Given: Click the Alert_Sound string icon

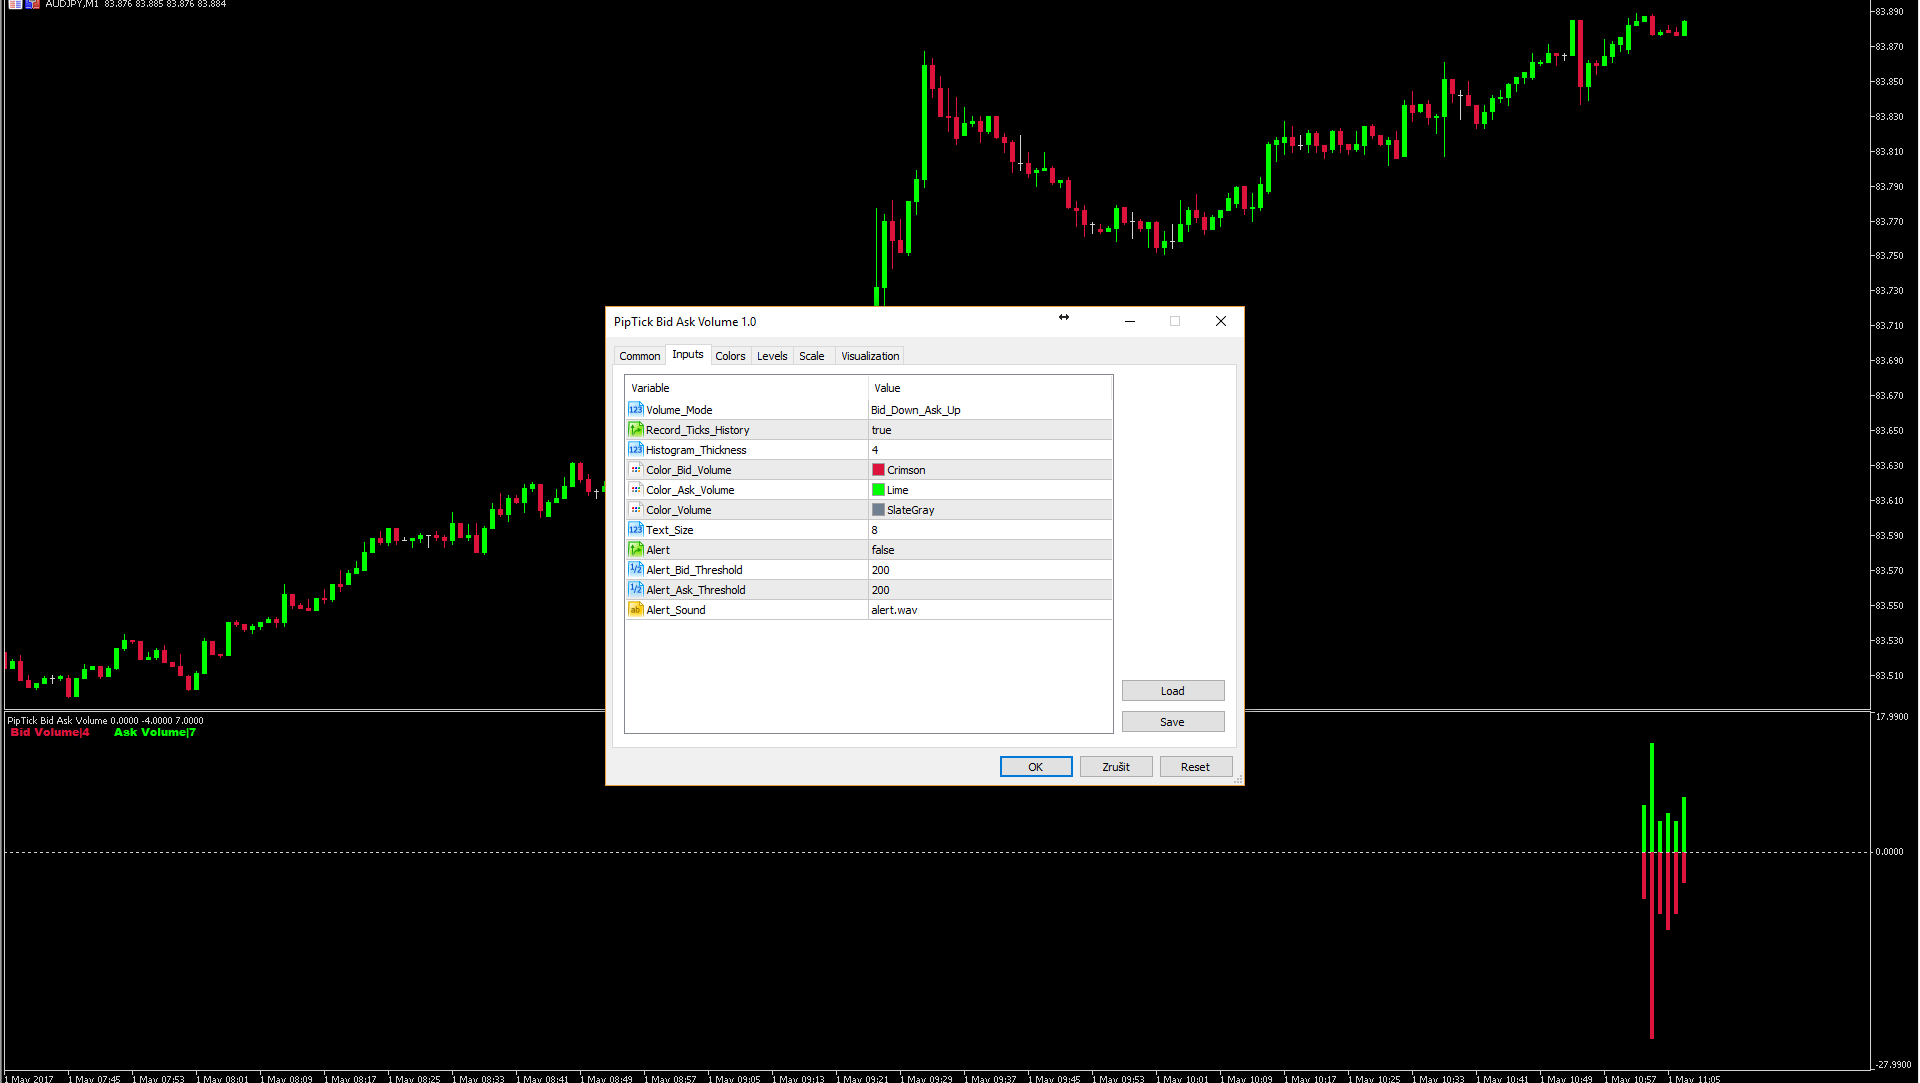Looking at the screenshot, I should coord(635,609).
